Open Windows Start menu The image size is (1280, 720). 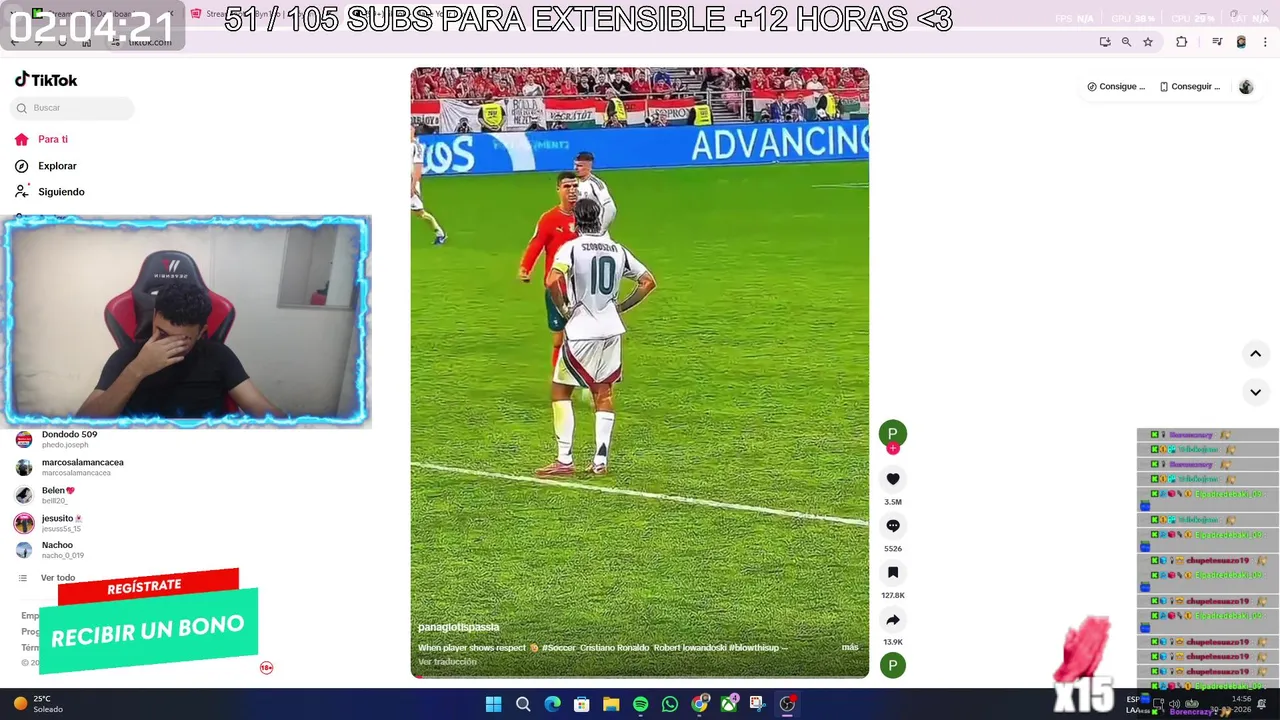tap(493, 705)
